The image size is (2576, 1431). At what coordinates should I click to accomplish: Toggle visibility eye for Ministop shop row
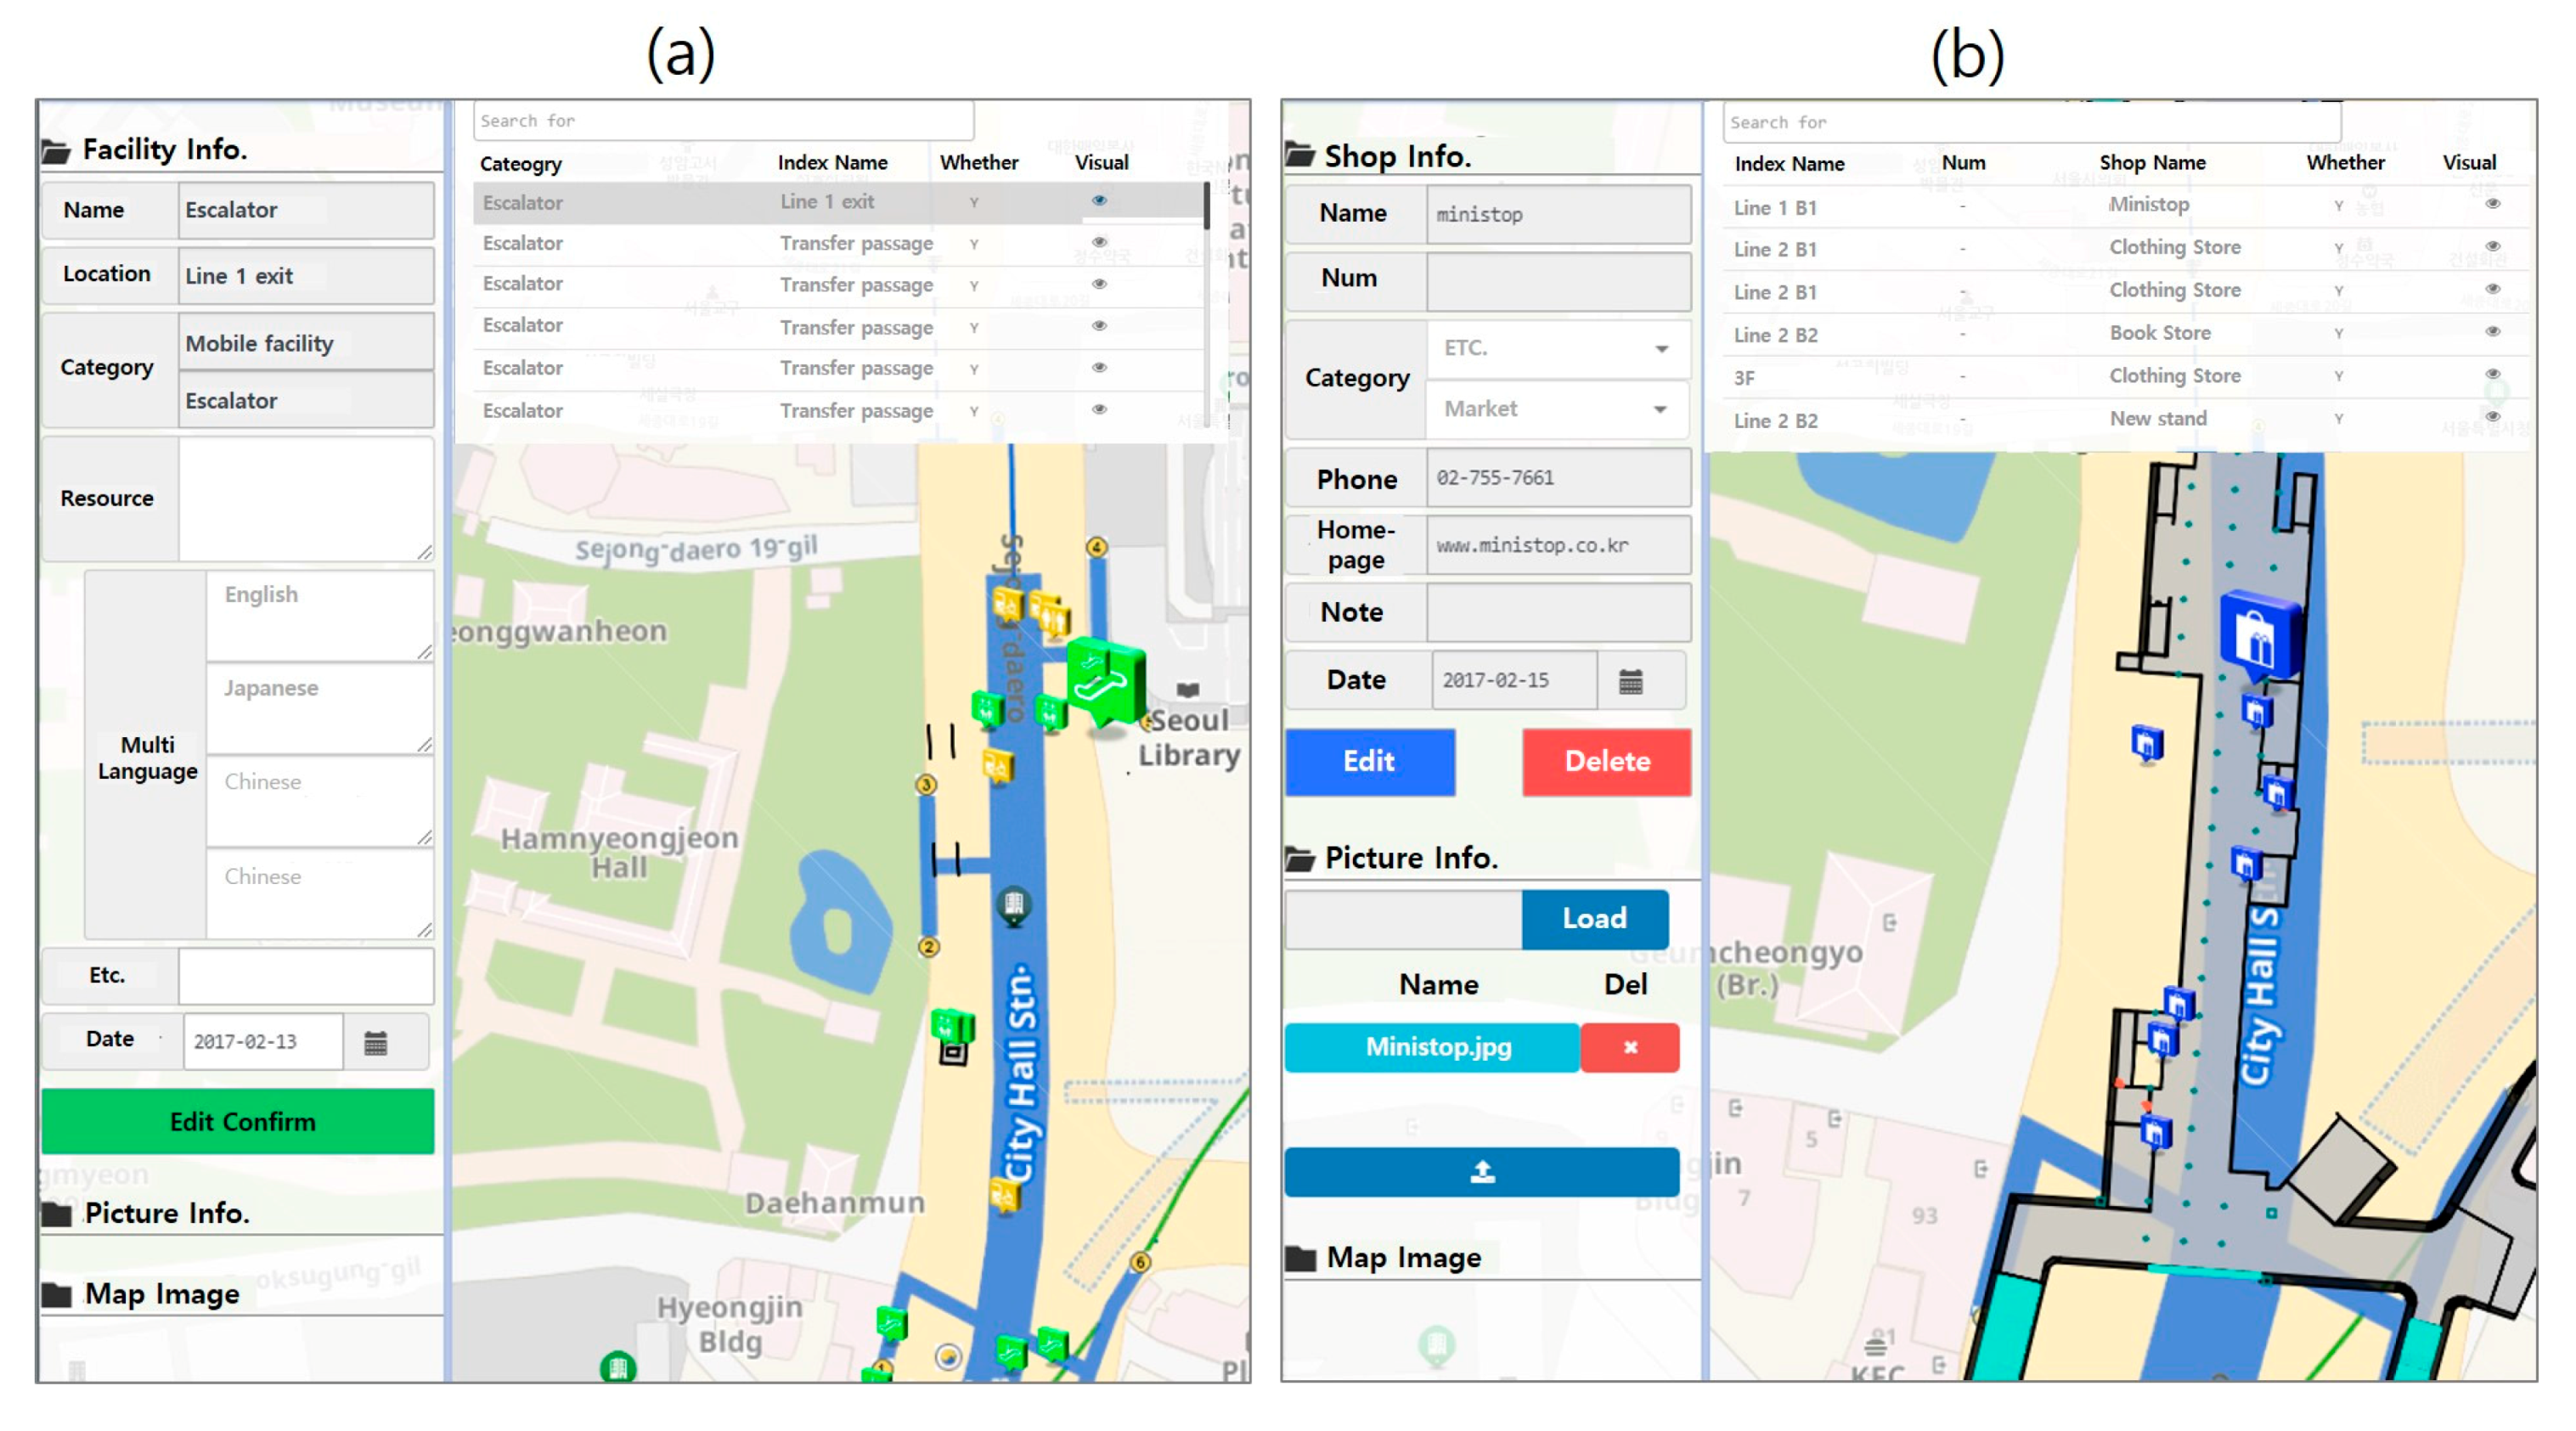[2492, 204]
